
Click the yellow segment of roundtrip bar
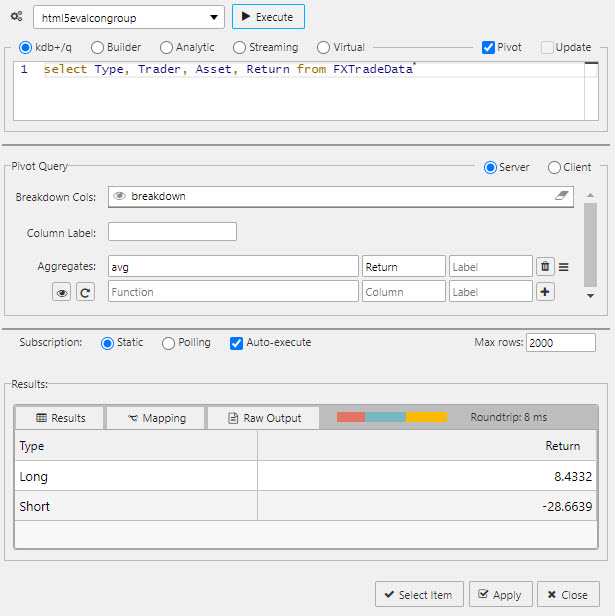point(427,417)
